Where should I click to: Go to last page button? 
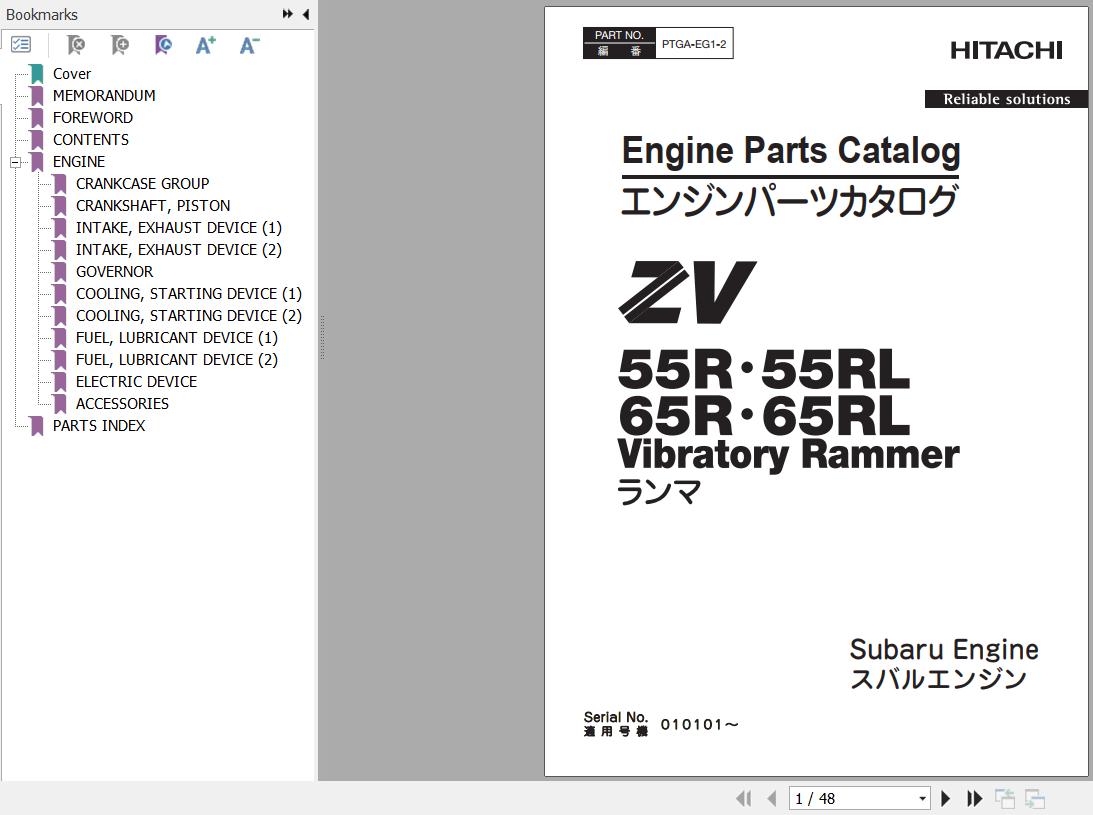click(x=974, y=798)
